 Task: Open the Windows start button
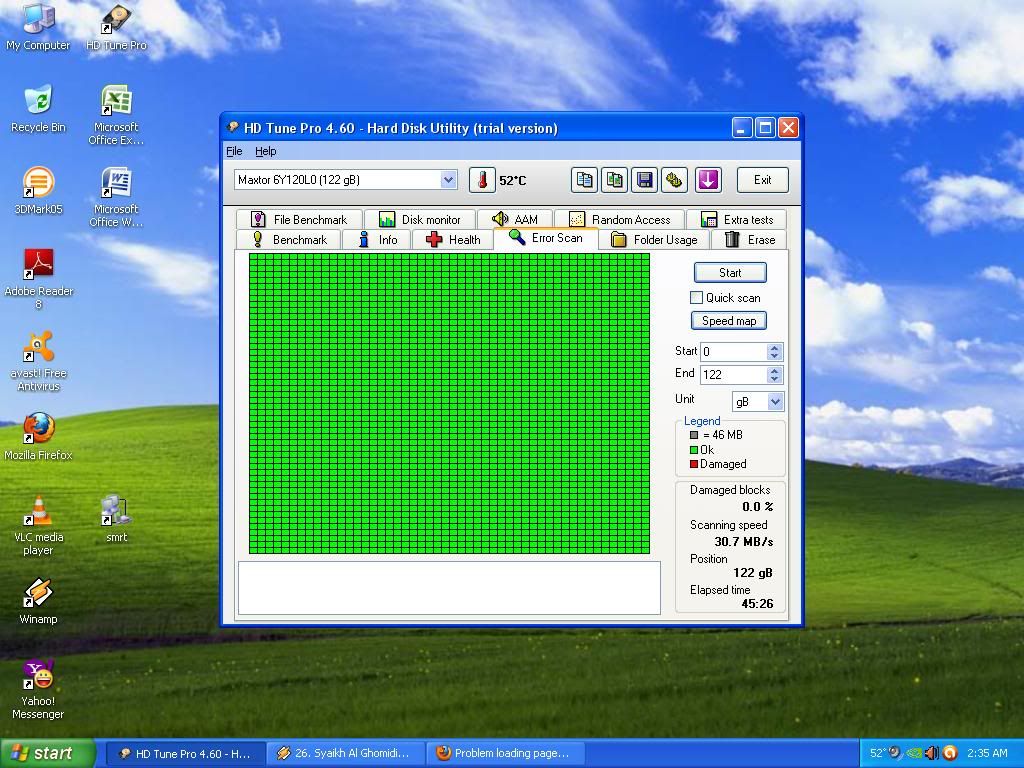click(x=46, y=753)
